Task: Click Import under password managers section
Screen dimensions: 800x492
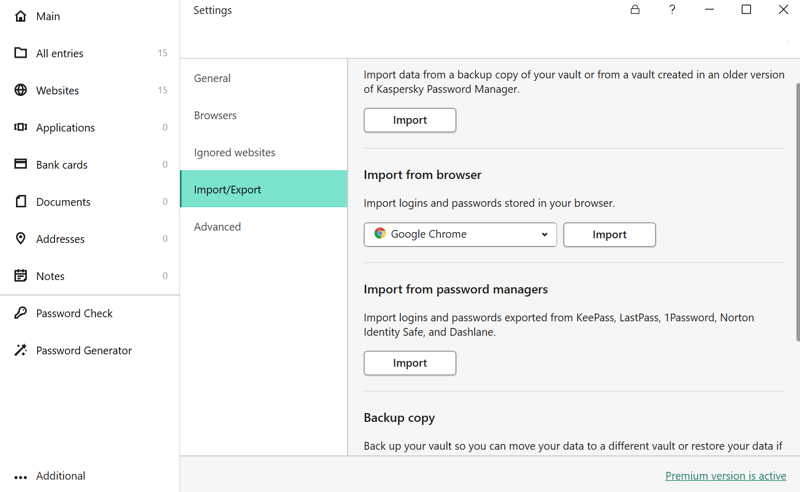Action: click(x=410, y=363)
